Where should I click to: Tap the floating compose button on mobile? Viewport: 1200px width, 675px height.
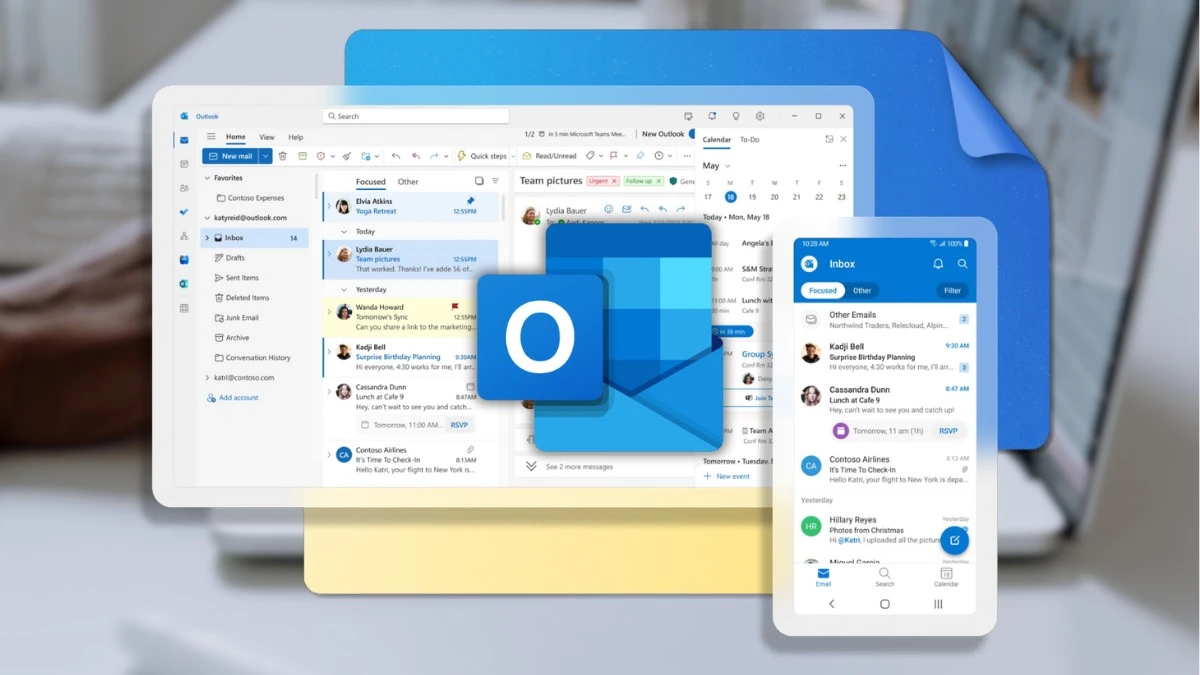[x=955, y=540]
